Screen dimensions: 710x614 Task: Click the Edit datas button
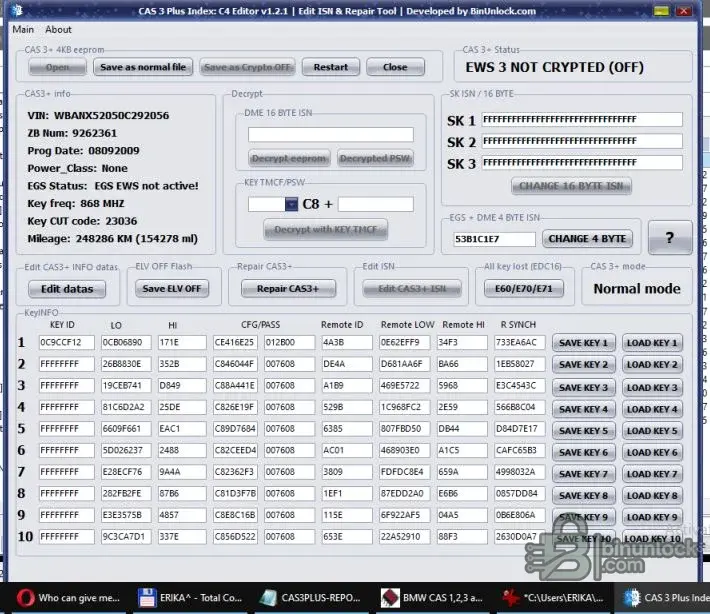click(x=67, y=289)
